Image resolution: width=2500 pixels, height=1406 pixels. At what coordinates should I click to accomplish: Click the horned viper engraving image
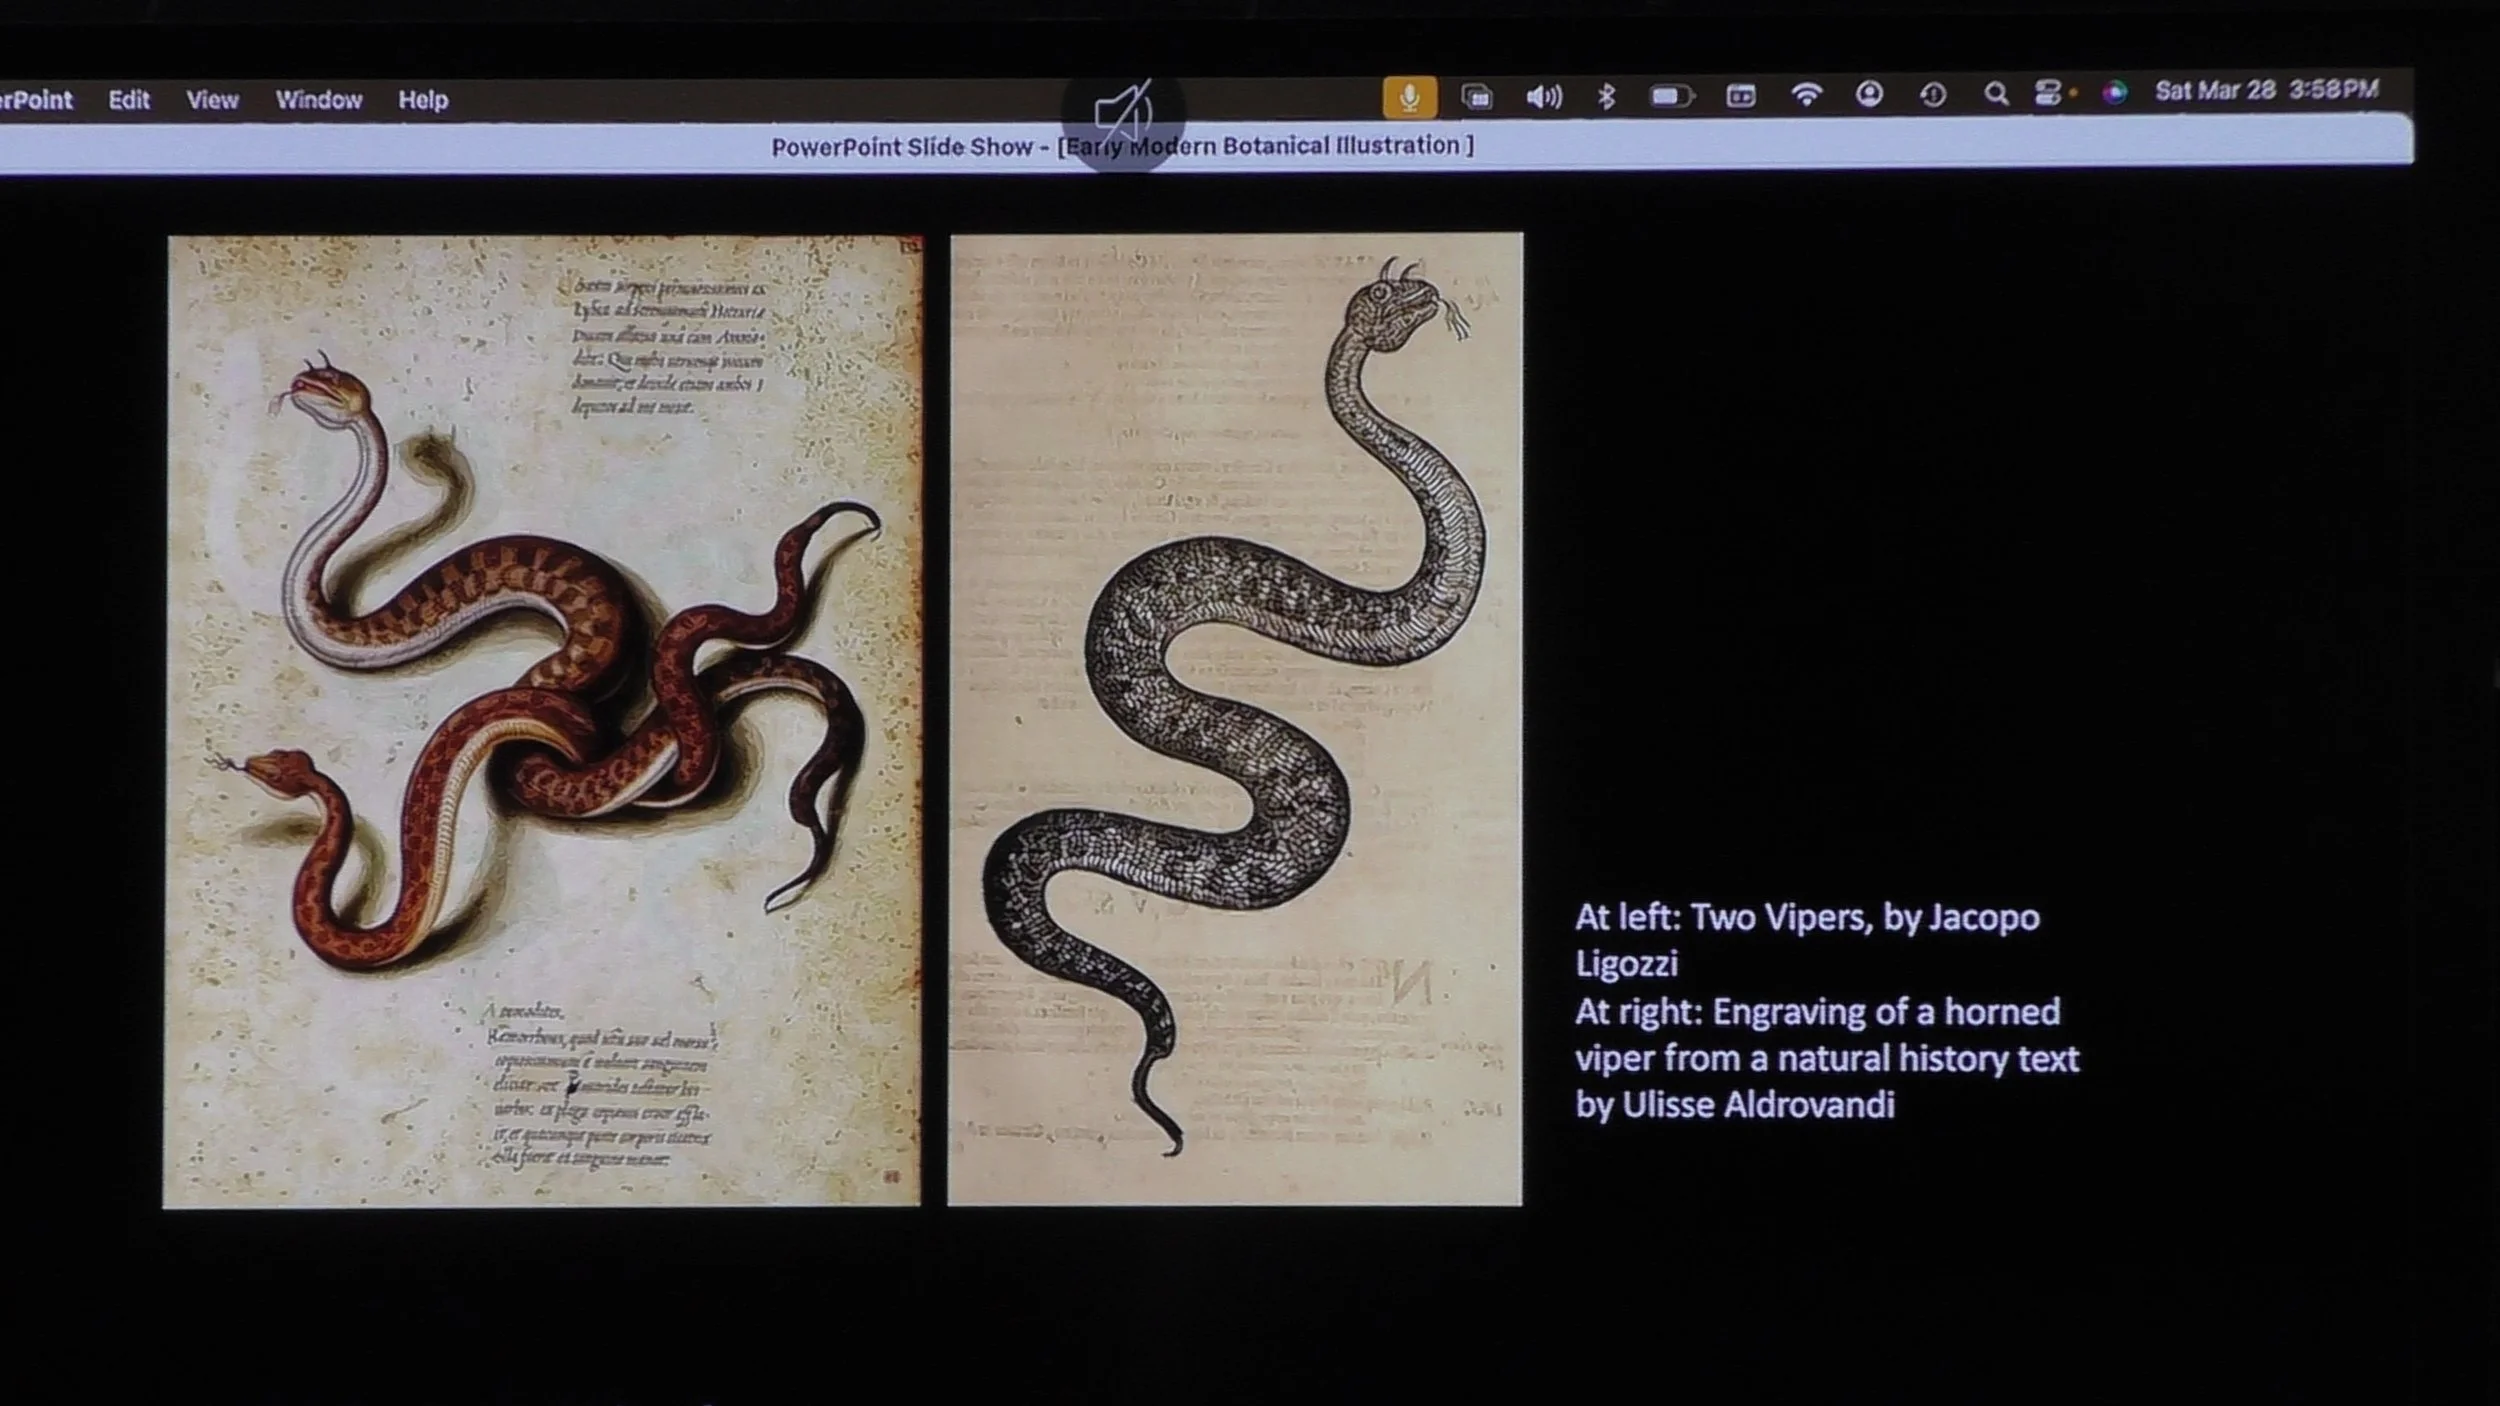tap(1235, 718)
